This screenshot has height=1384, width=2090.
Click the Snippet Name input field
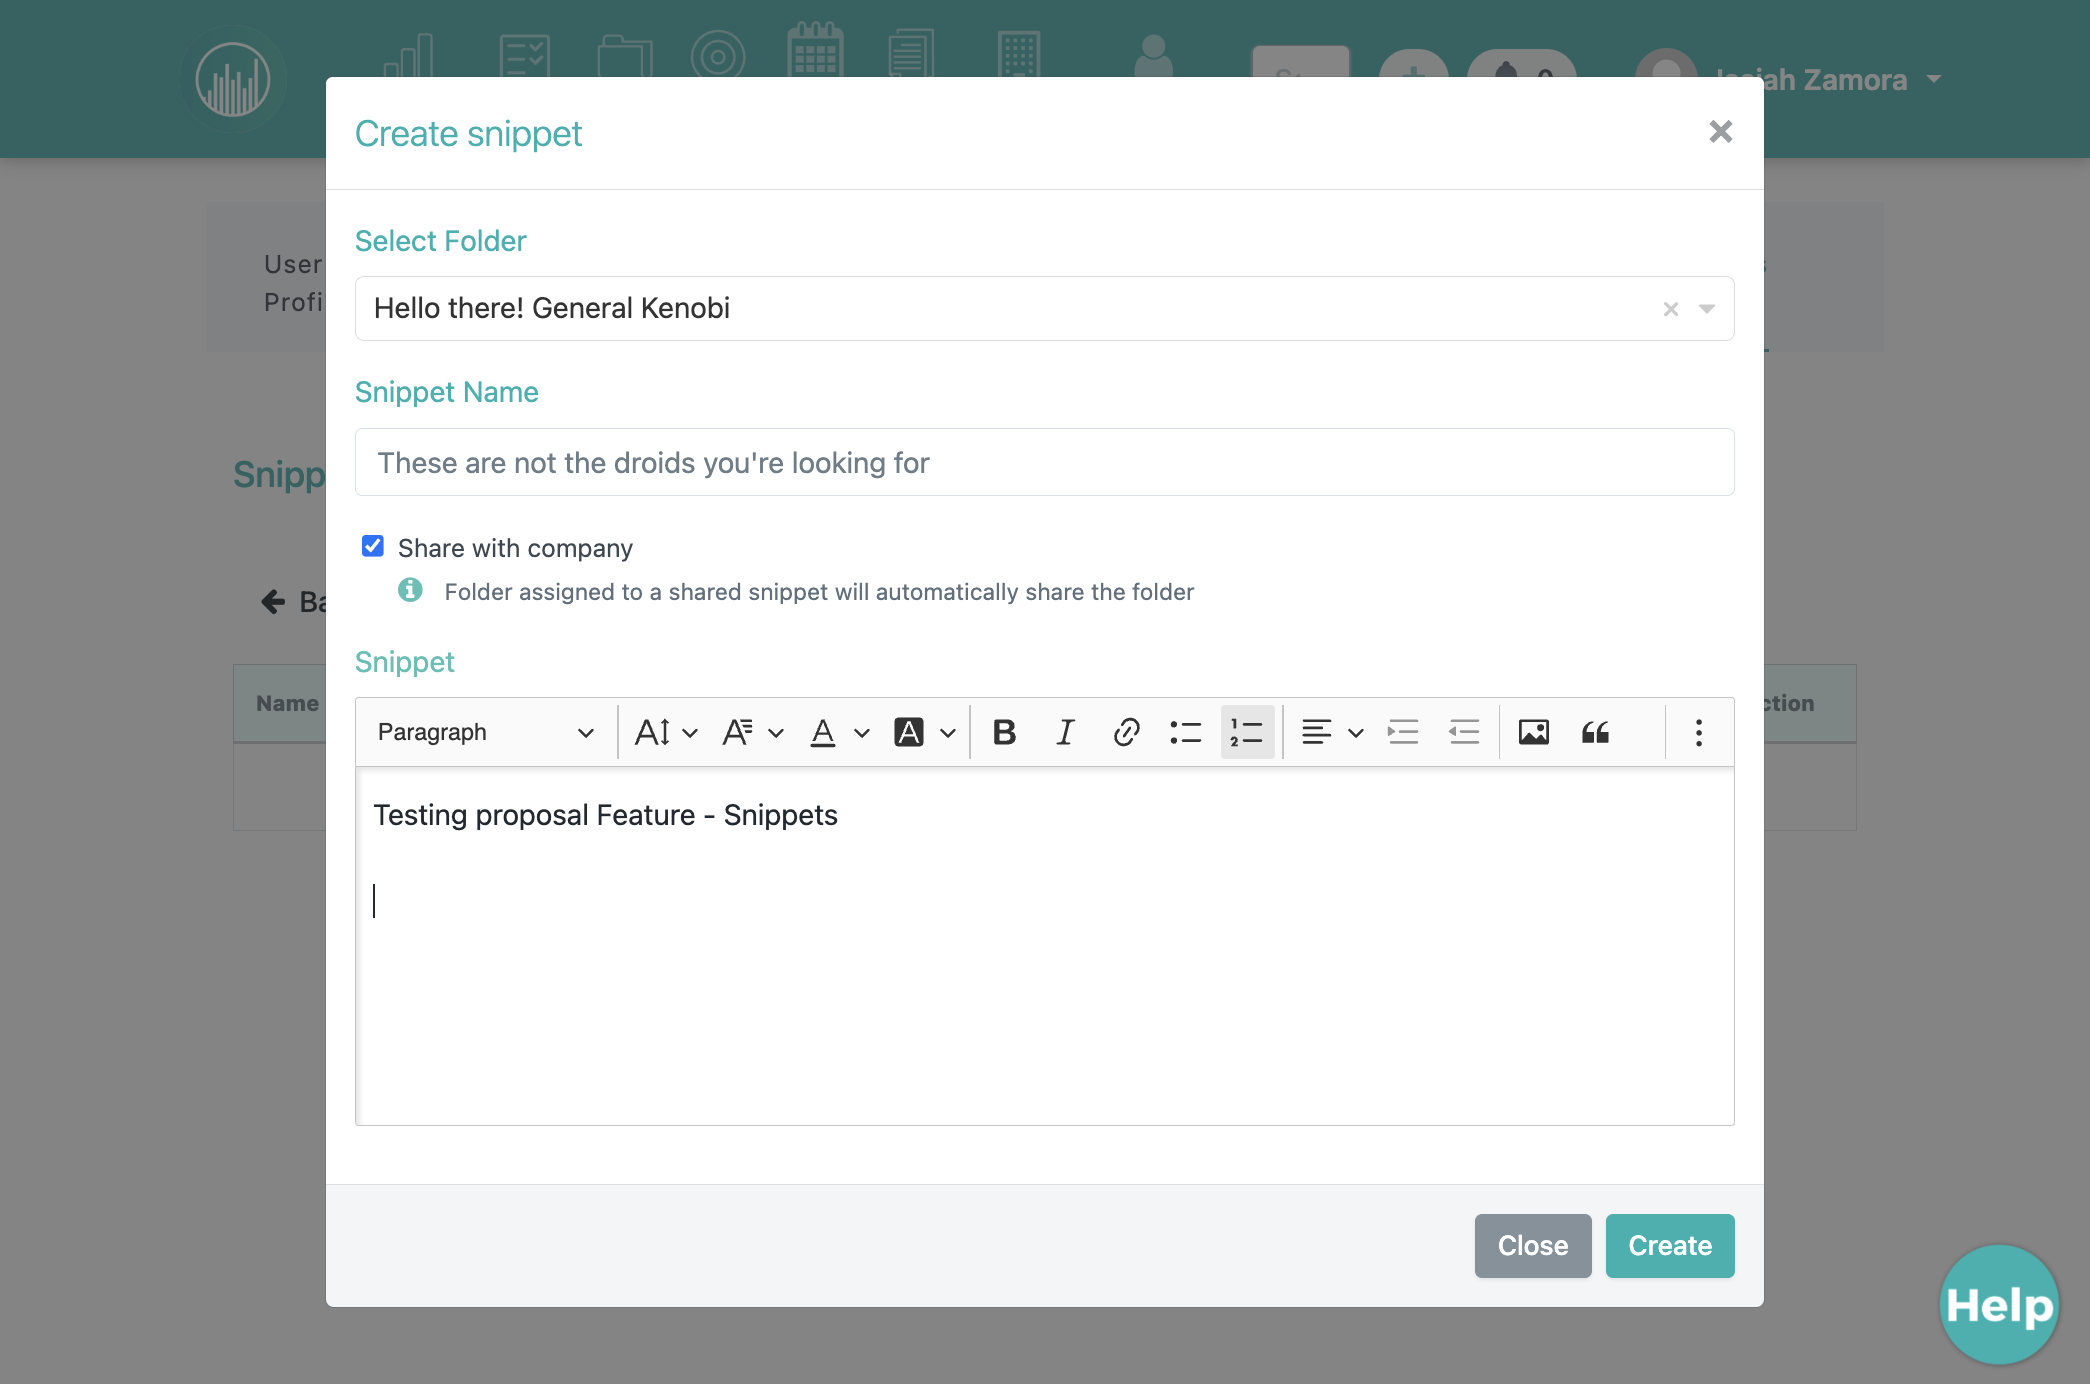click(1044, 462)
